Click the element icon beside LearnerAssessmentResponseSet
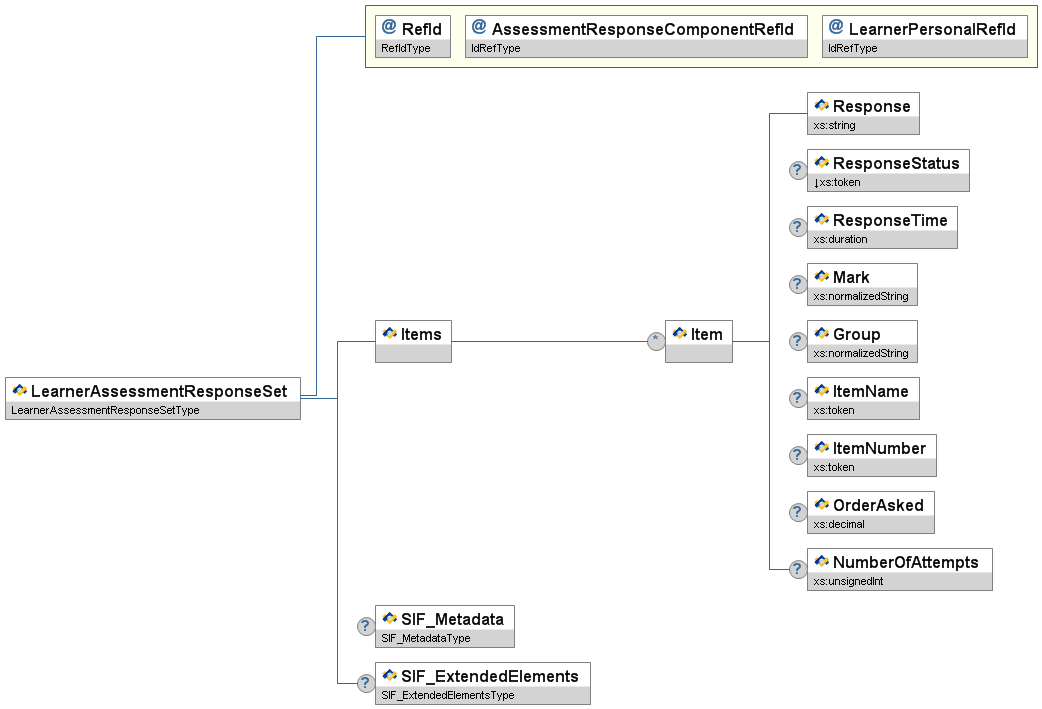The width and height of the screenshot is (1042, 709). [x=20, y=390]
